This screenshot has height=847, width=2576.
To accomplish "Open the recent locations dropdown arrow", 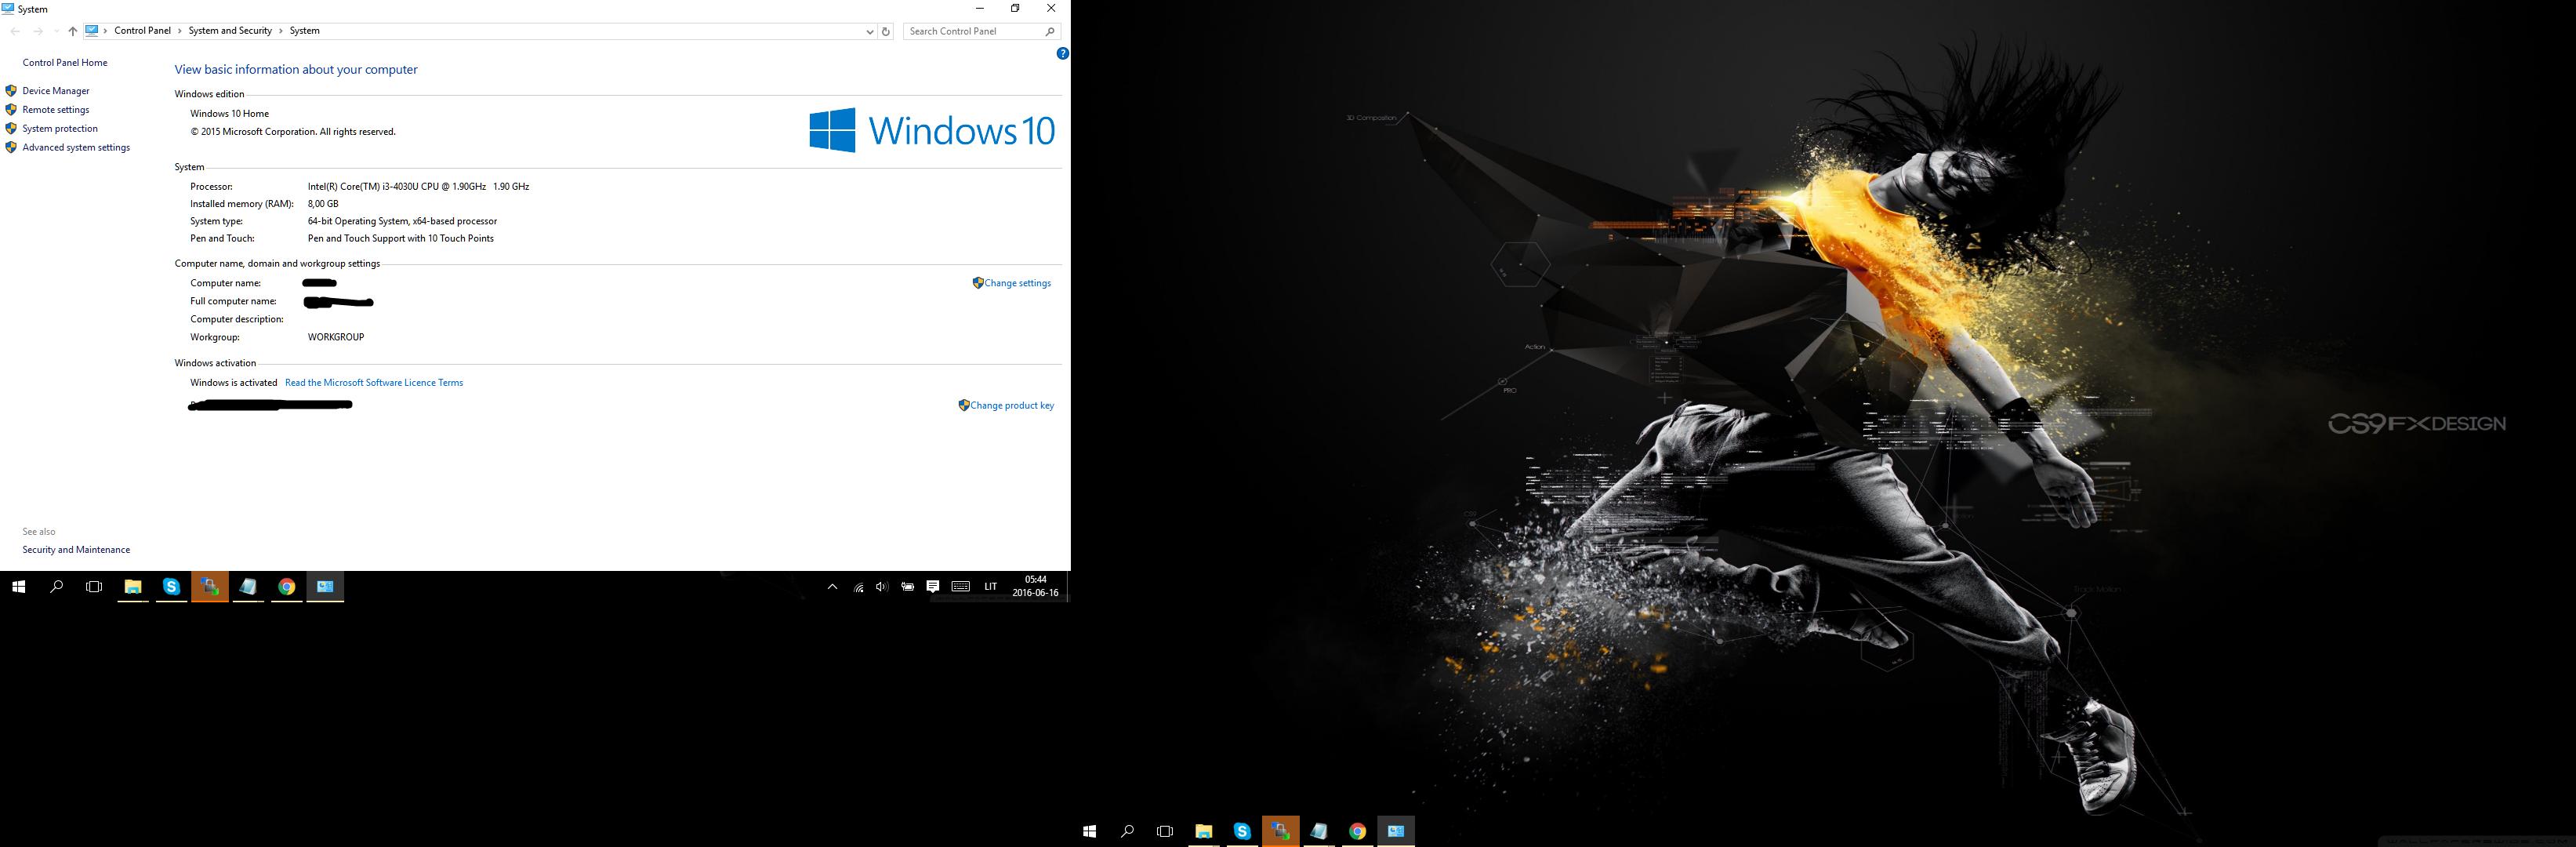I will [56, 31].
